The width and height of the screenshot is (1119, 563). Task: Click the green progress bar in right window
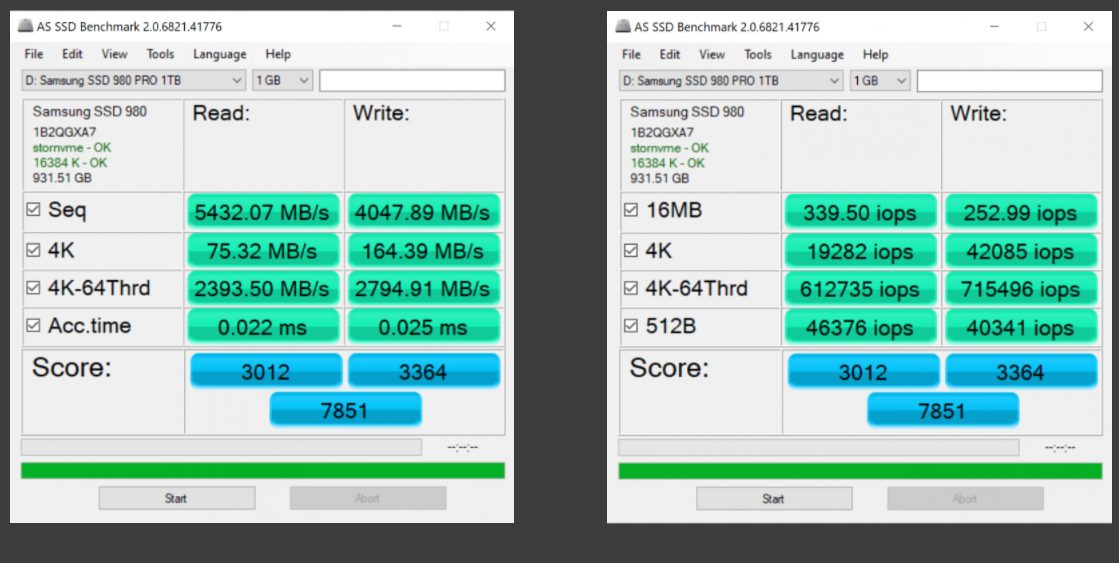tap(860, 471)
